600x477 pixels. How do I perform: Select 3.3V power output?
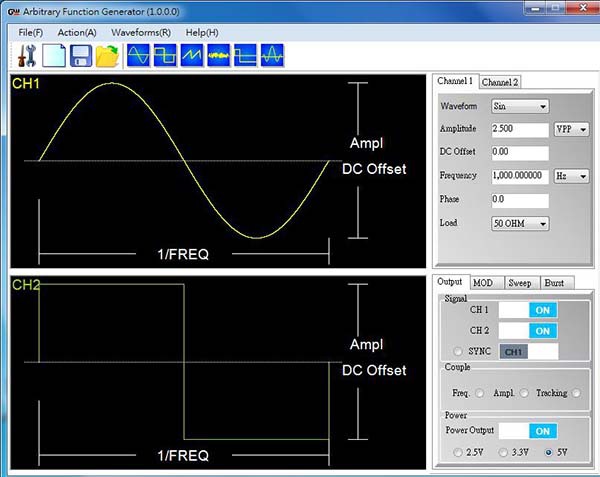coord(503,453)
